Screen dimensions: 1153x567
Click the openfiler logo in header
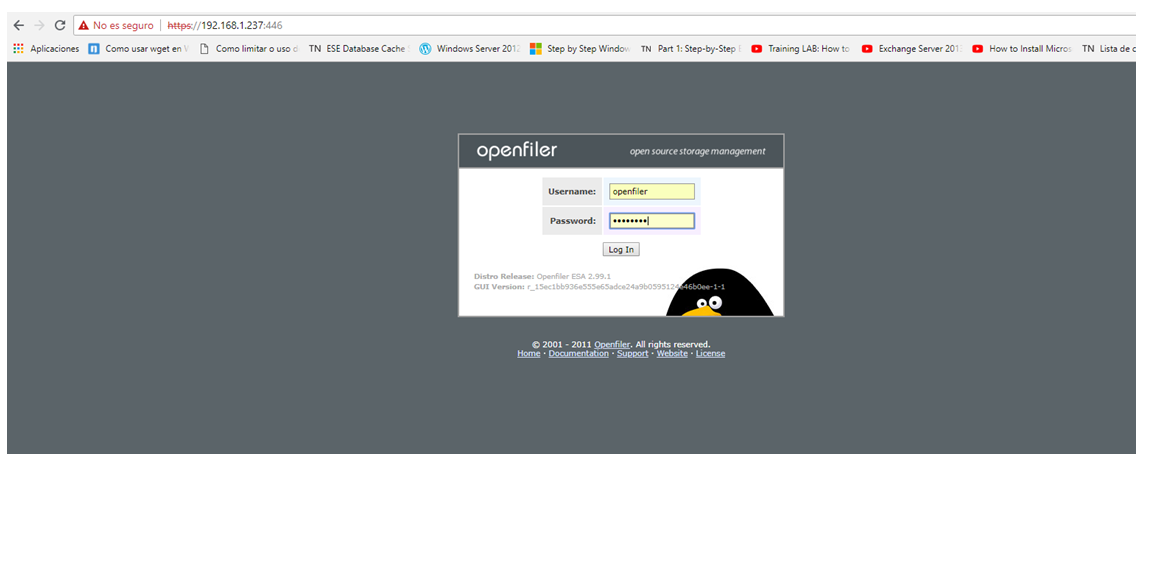pyautogui.click(x=517, y=151)
